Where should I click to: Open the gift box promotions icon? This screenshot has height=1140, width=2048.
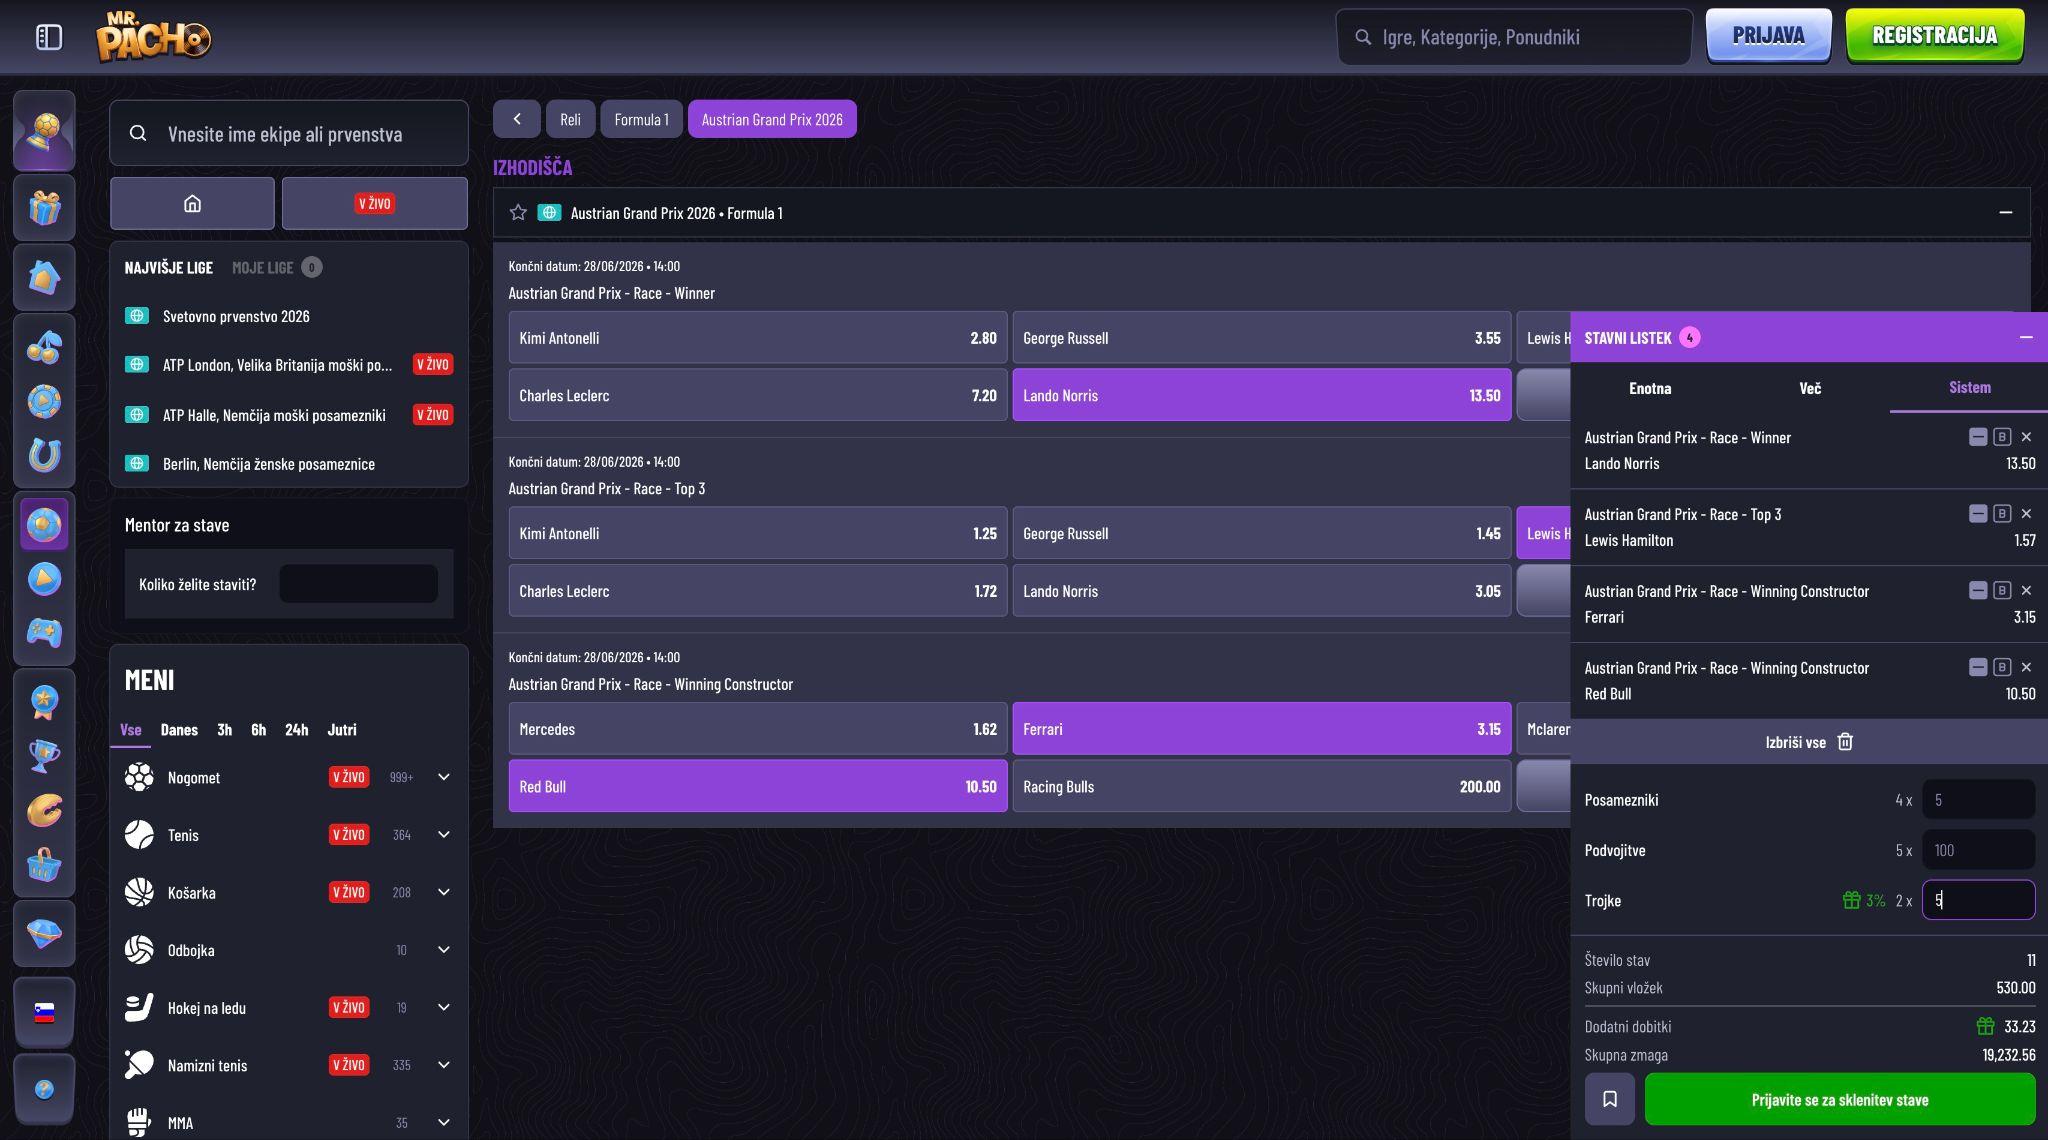44,208
